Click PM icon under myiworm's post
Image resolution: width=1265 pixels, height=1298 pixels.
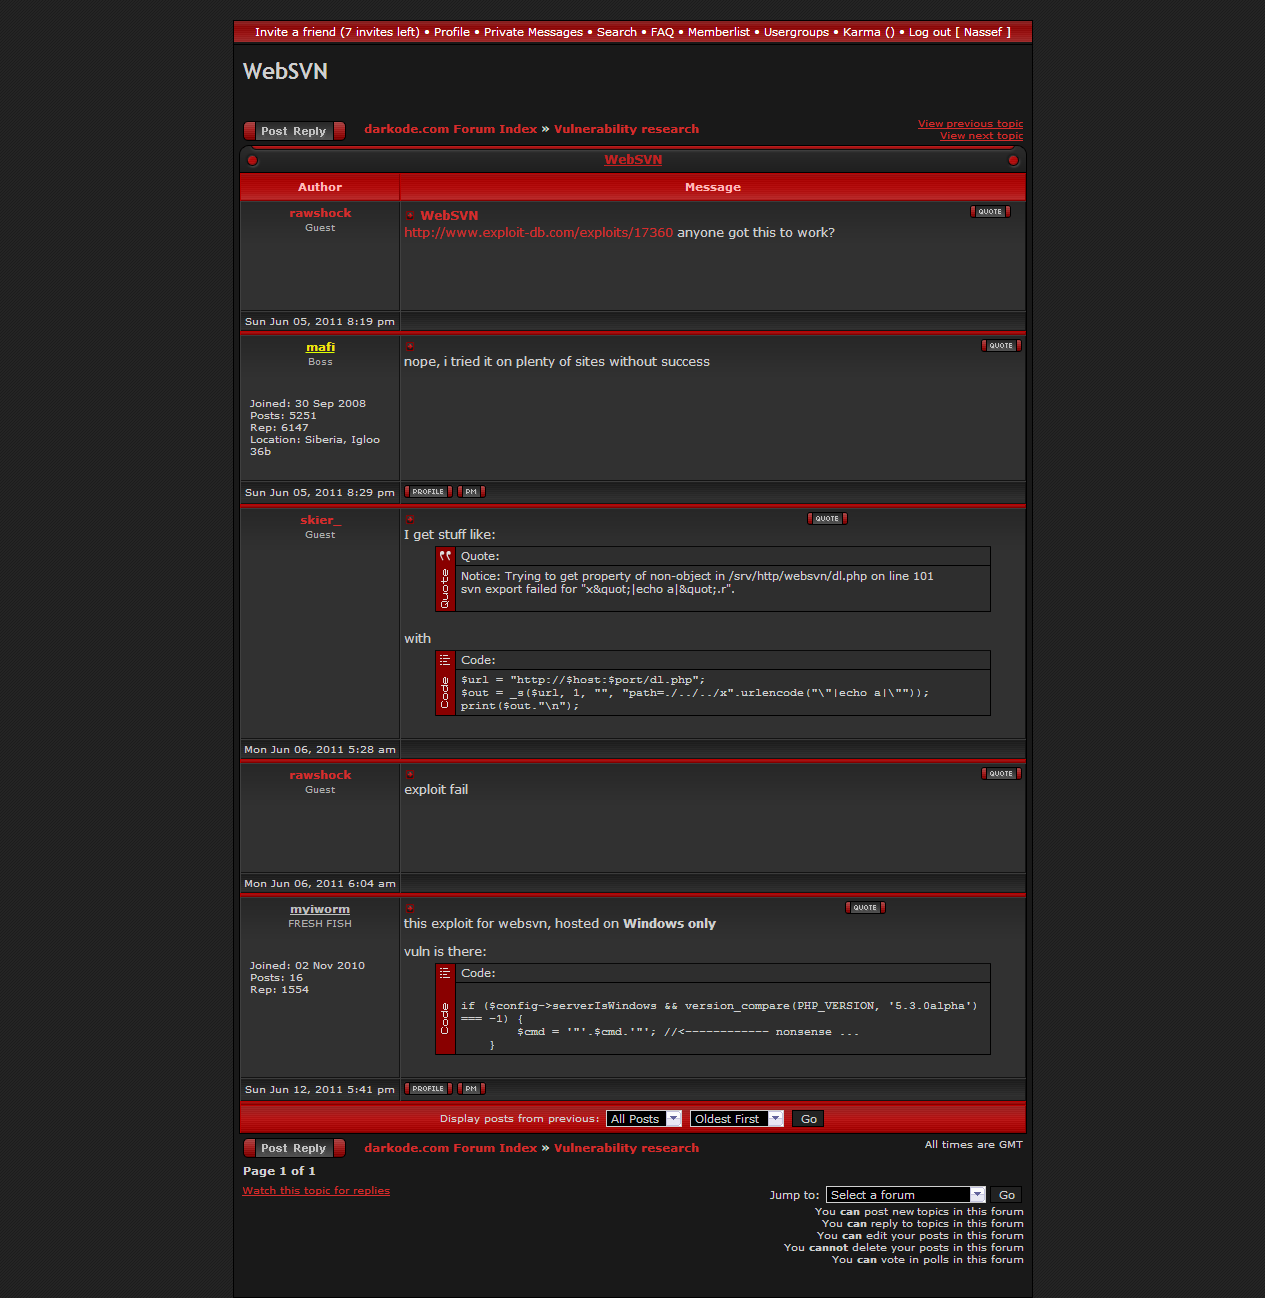471,1089
